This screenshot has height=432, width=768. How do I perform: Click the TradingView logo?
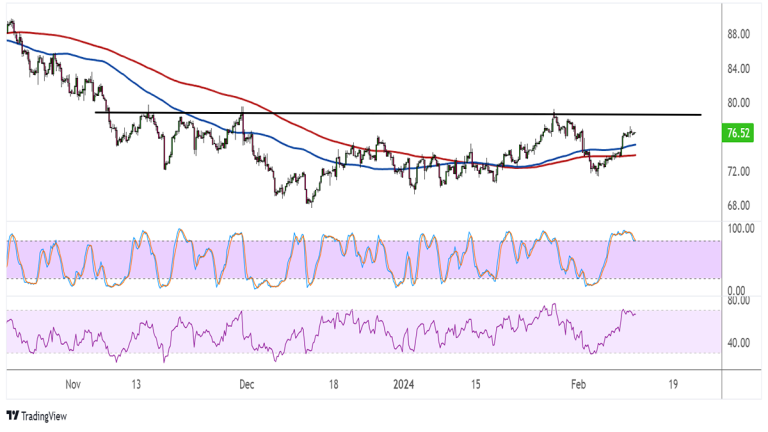[37, 416]
